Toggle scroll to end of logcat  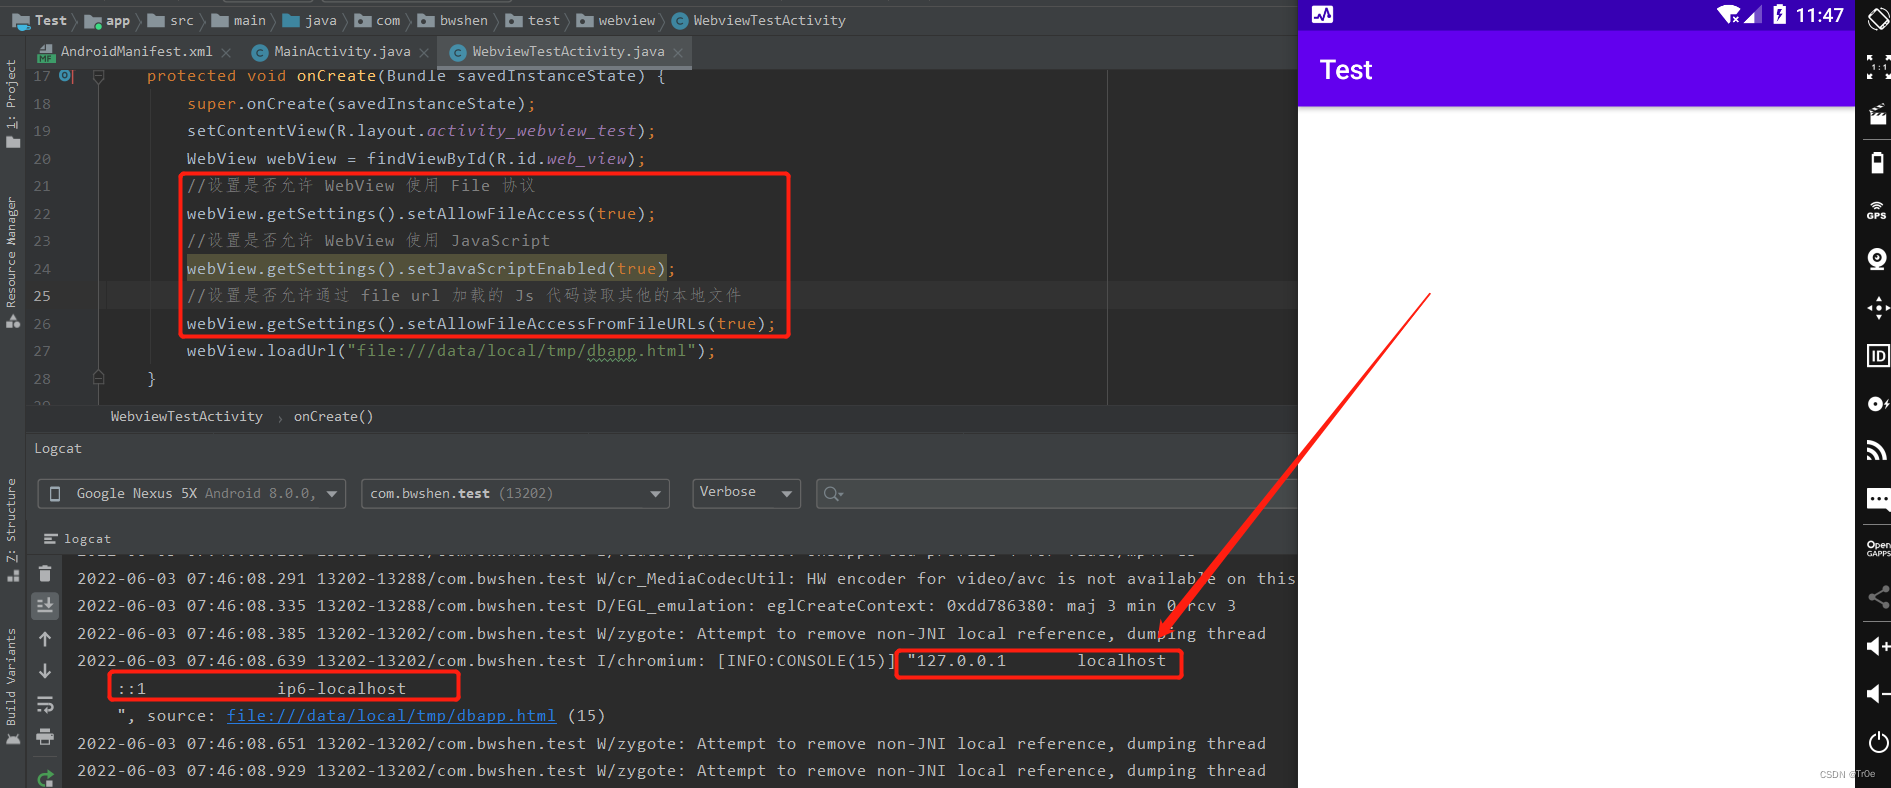45,605
